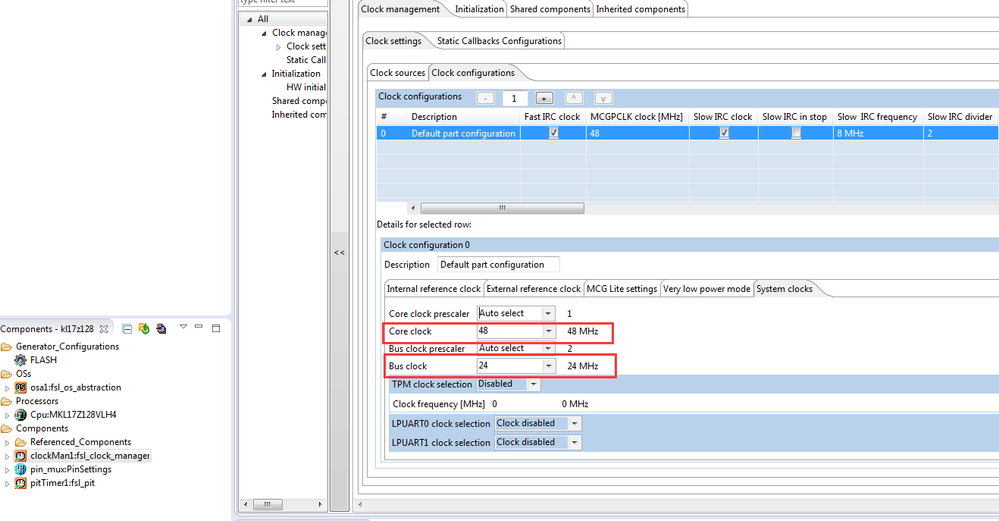This screenshot has height=521, width=999.
Task: Open the External reference clock tab
Action: pyautogui.click(x=534, y=289)
